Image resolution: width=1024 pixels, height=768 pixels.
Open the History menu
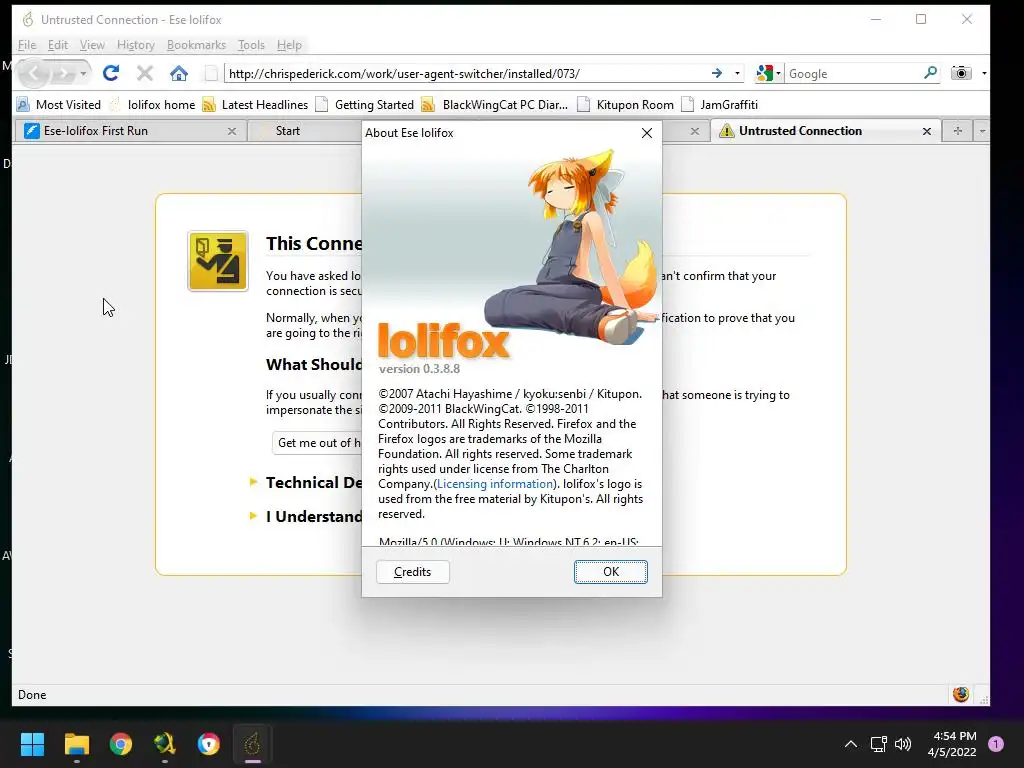136,45
